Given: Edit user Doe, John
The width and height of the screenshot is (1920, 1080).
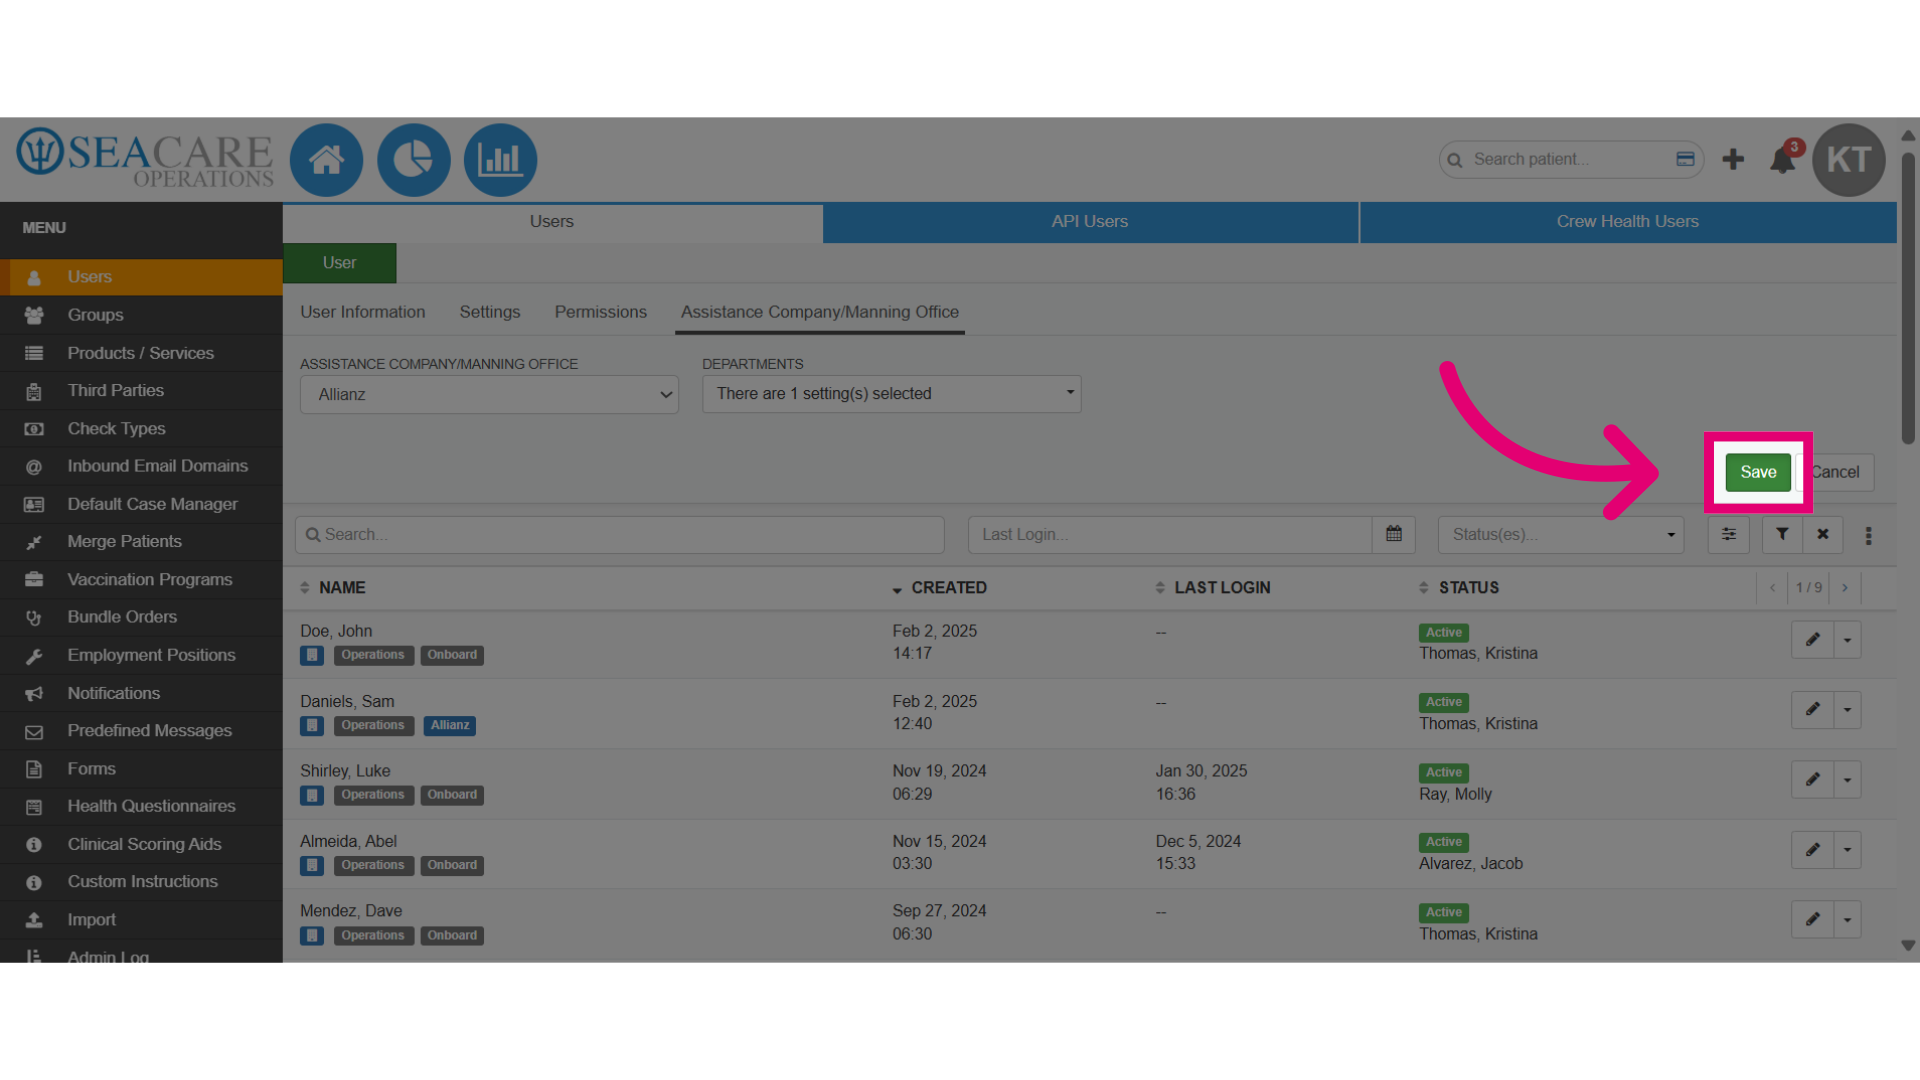Looking at the screenshot, I should point(1812,640).
